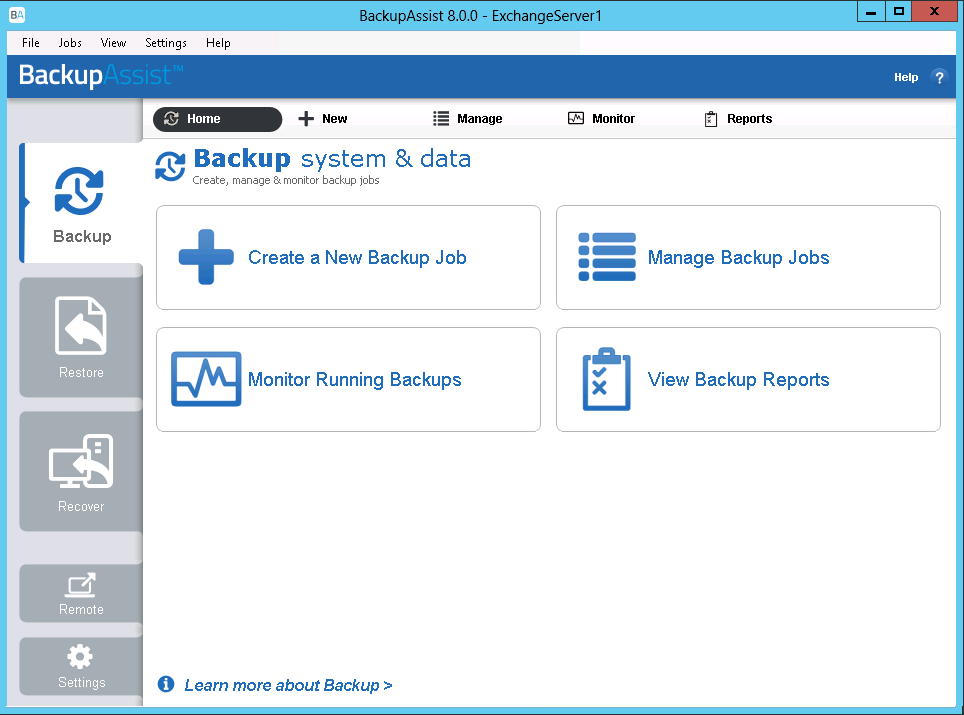Click the clipboard icon for backup reports

[x=606, y=379]
